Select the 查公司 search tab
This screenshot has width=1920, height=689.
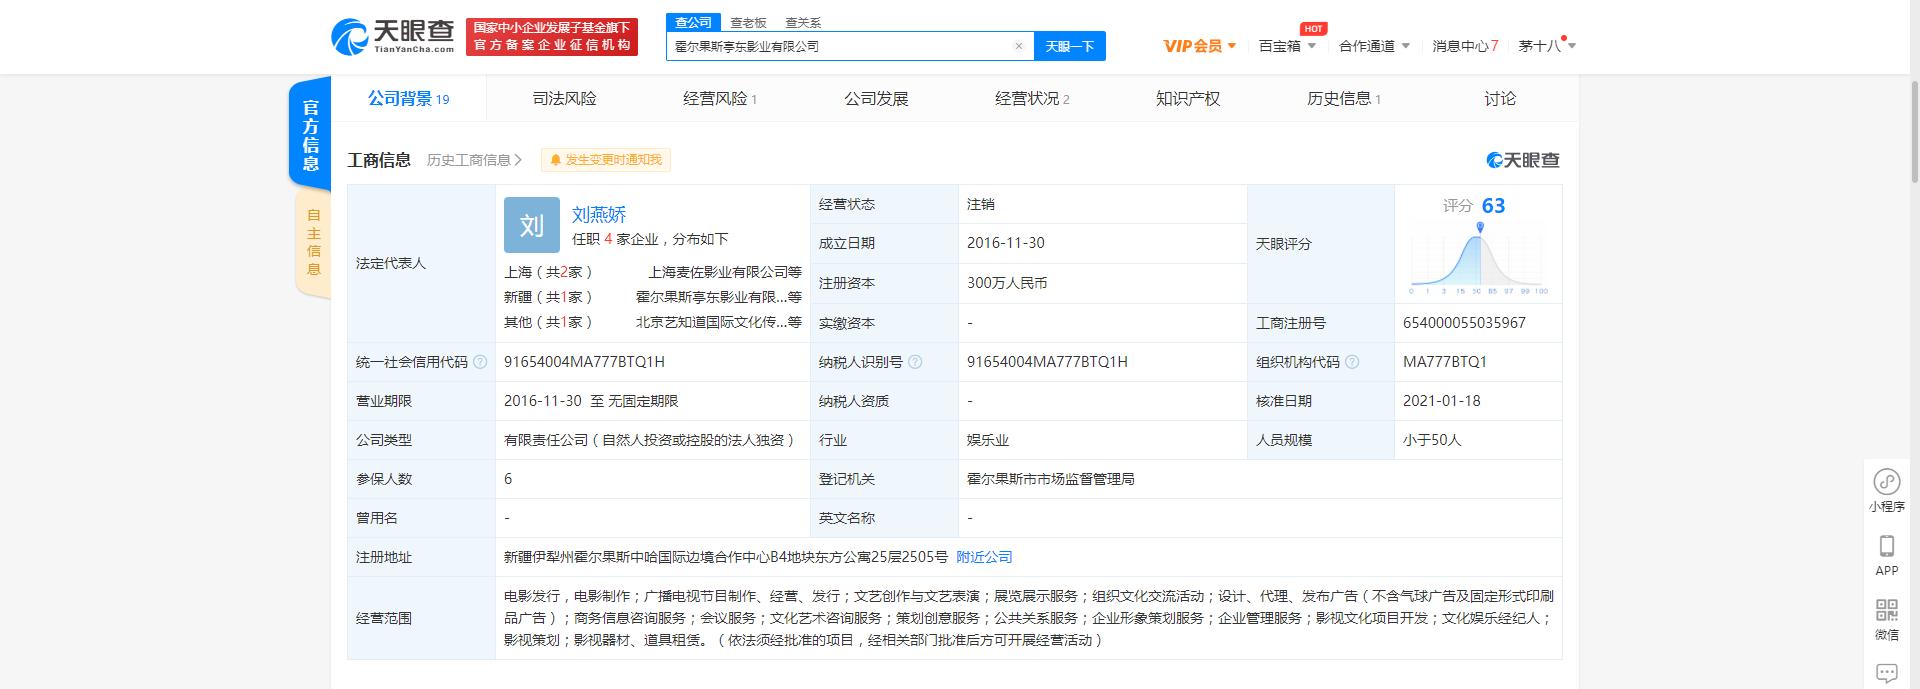pyautogui.click(x=693, y=22)
